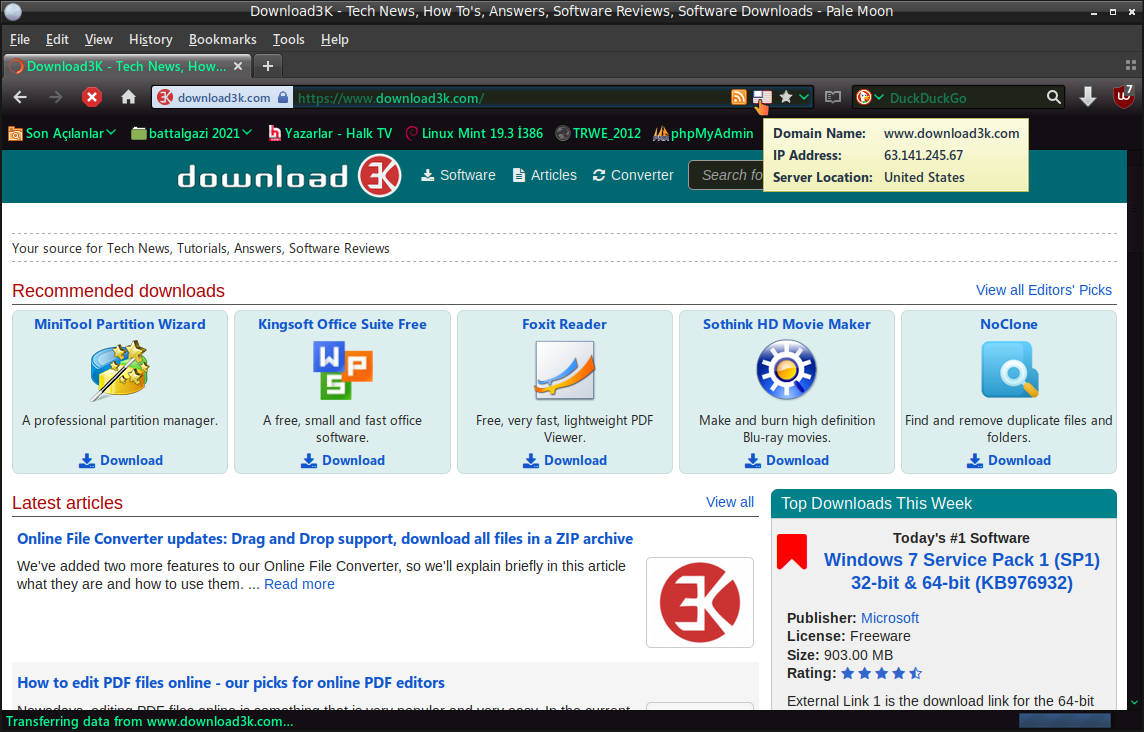Image resolution: width=1144 pixels, height=732 pixels.
Task: Click the Foxit Reader icon
Action: click(565, 371)
